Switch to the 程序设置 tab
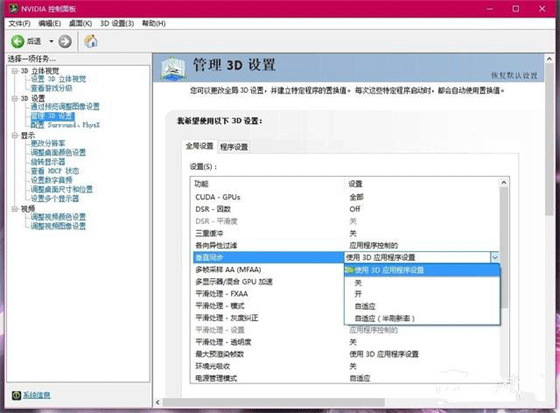Image resolution: width=560 pixels, height=413 pixels. click(234, 147)
